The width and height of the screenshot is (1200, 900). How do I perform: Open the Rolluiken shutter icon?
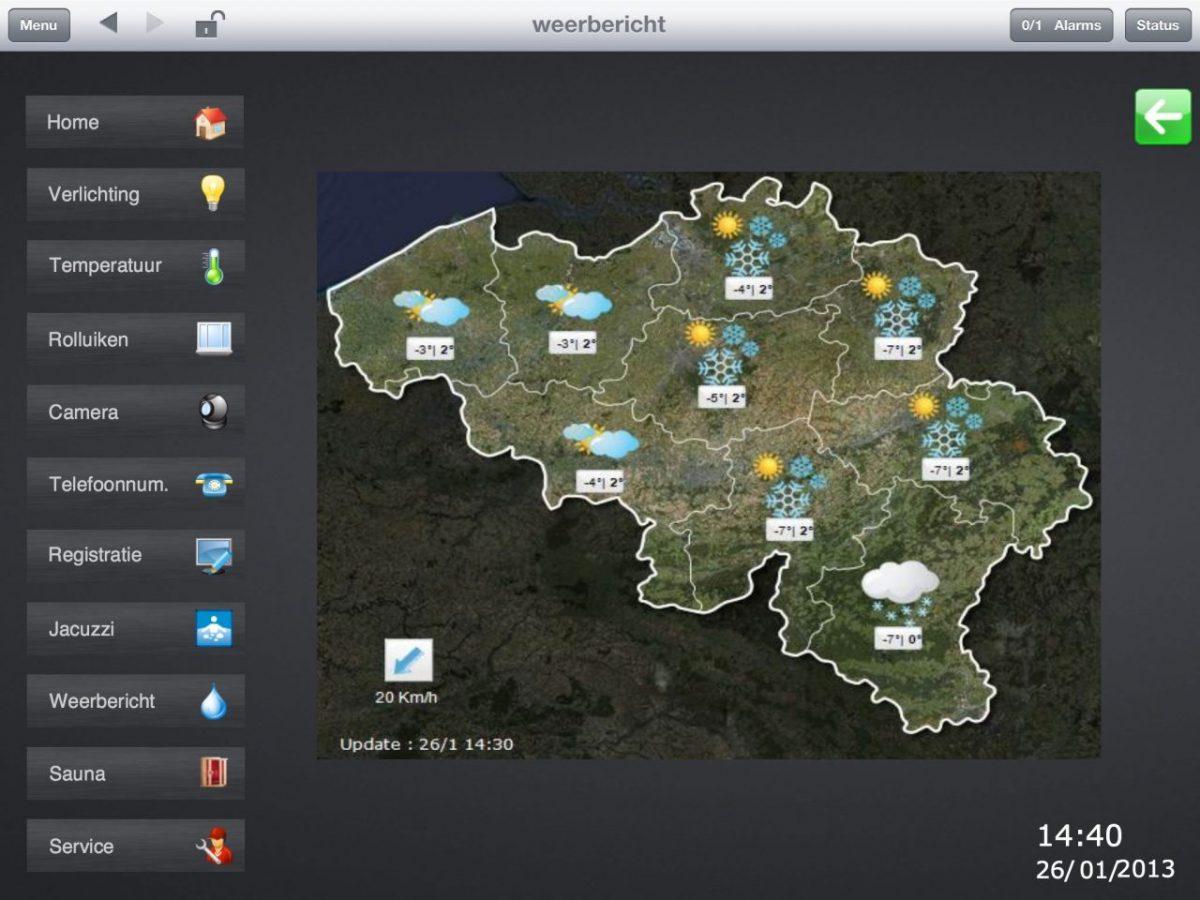(x=213, y=339)
